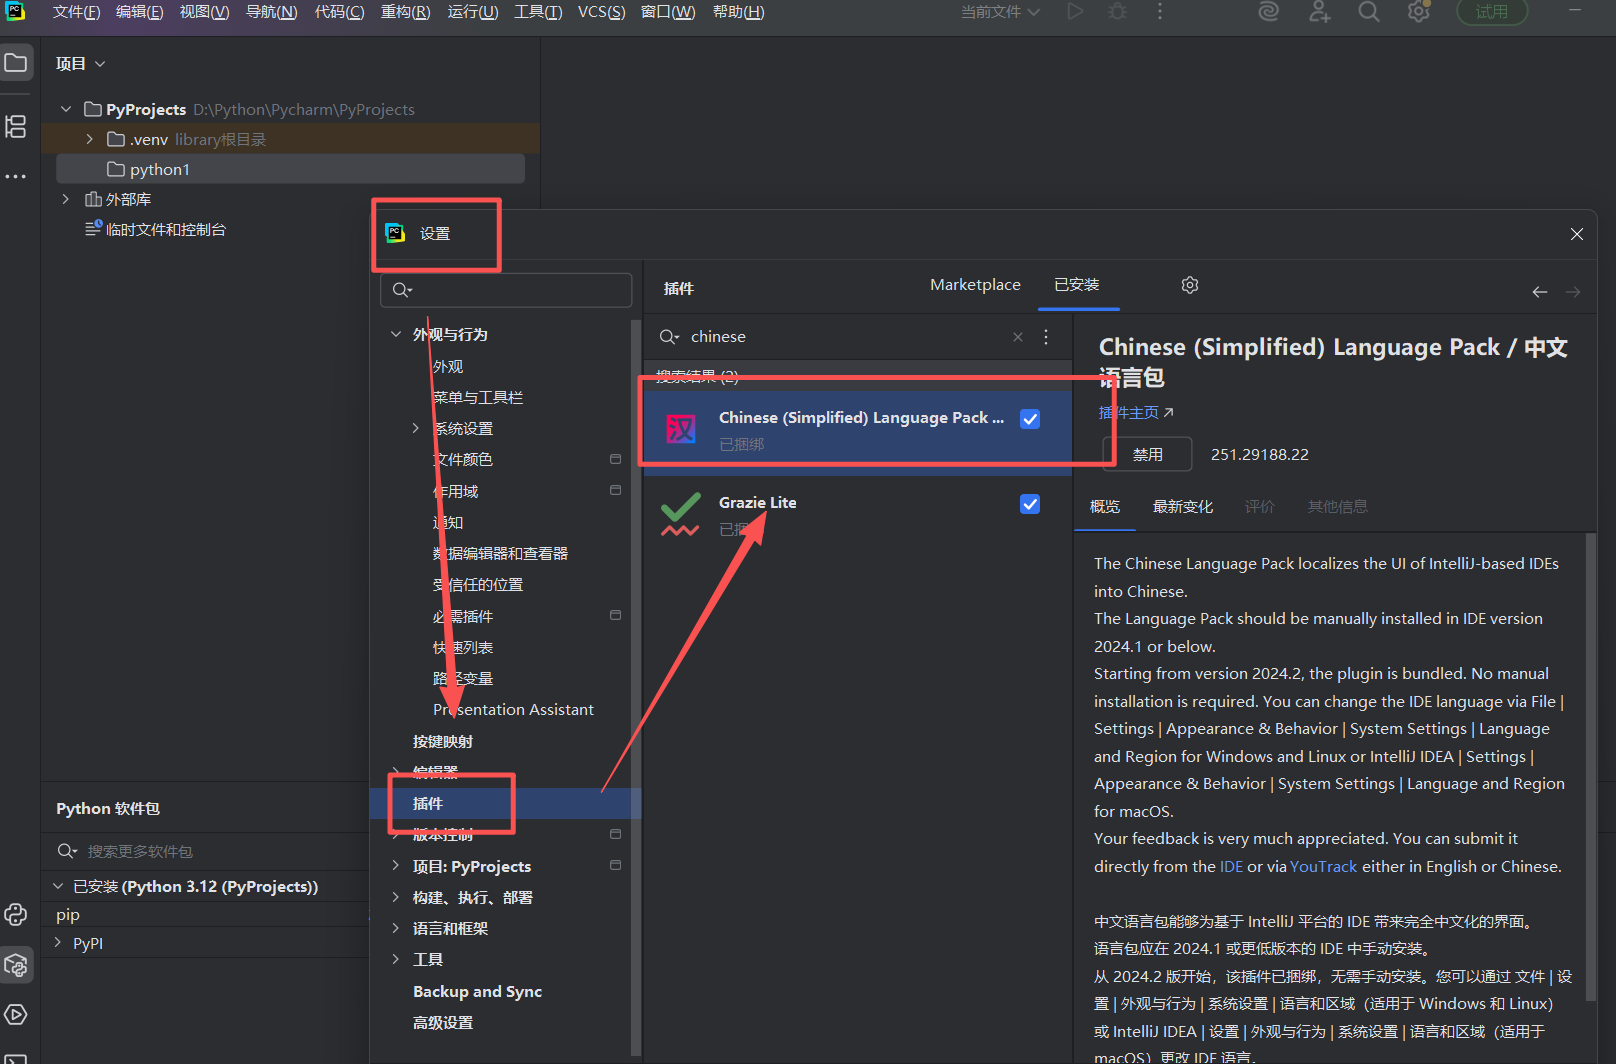This screenshot has height=1064, width=1616.
Task: Click the scratch files and consoles icon
Action: pyautogui.click(x=94, y=228)
